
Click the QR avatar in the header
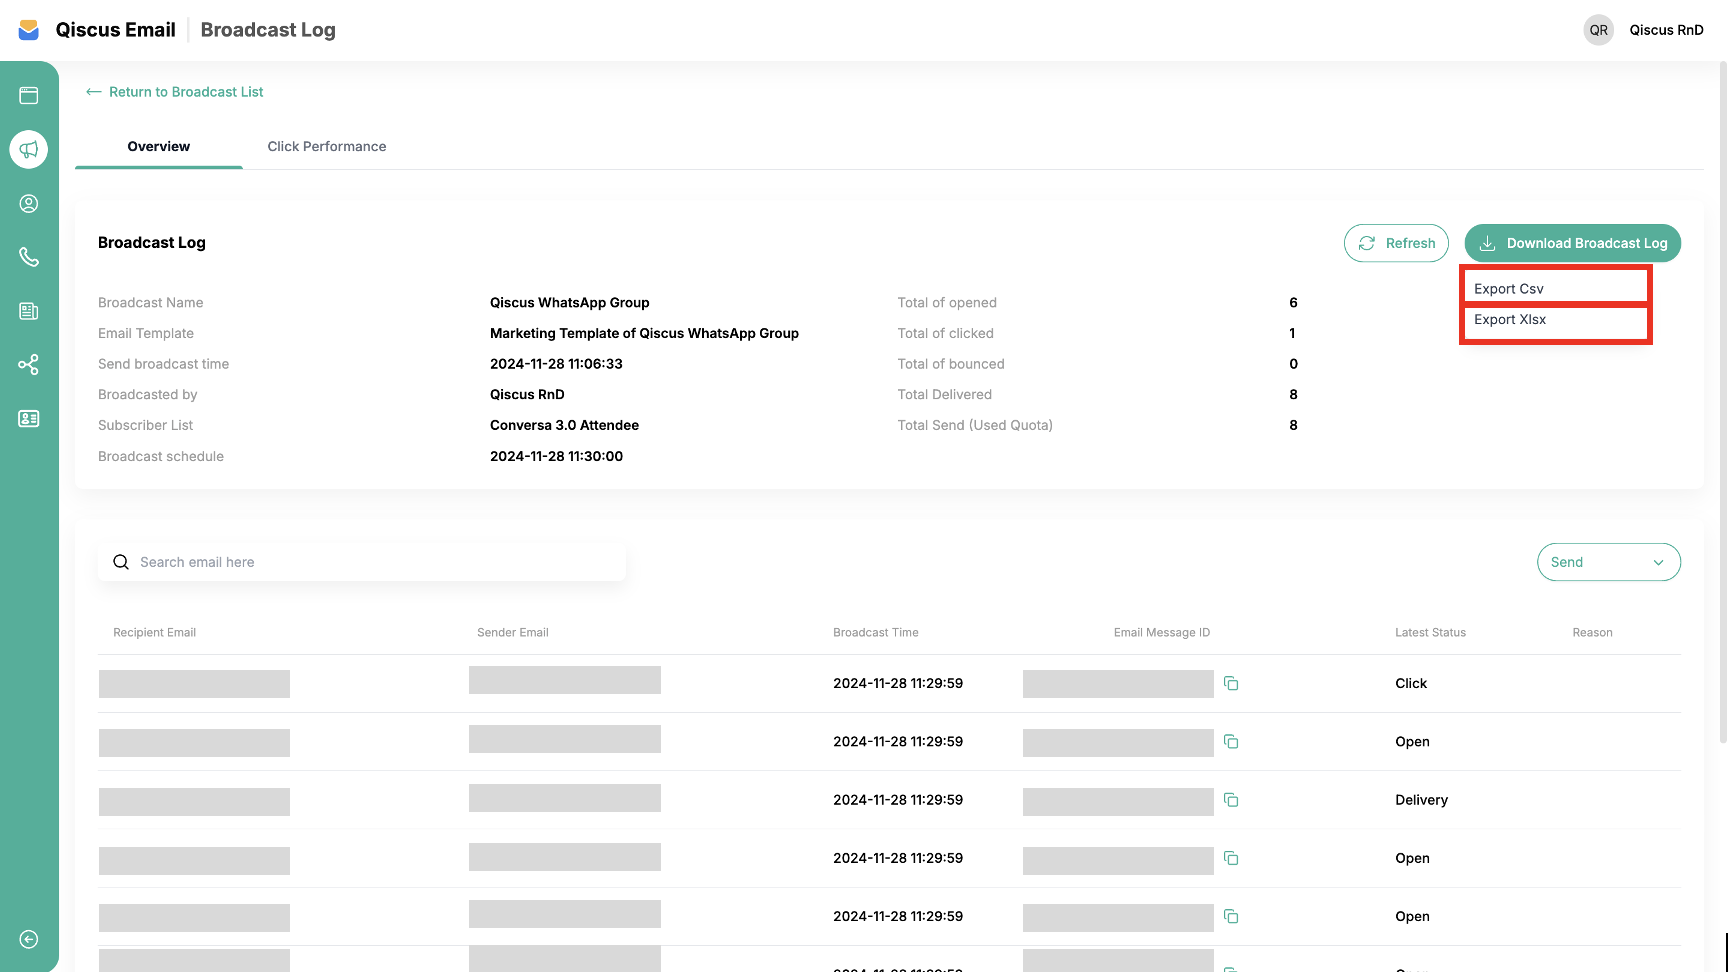(1599, 30)
